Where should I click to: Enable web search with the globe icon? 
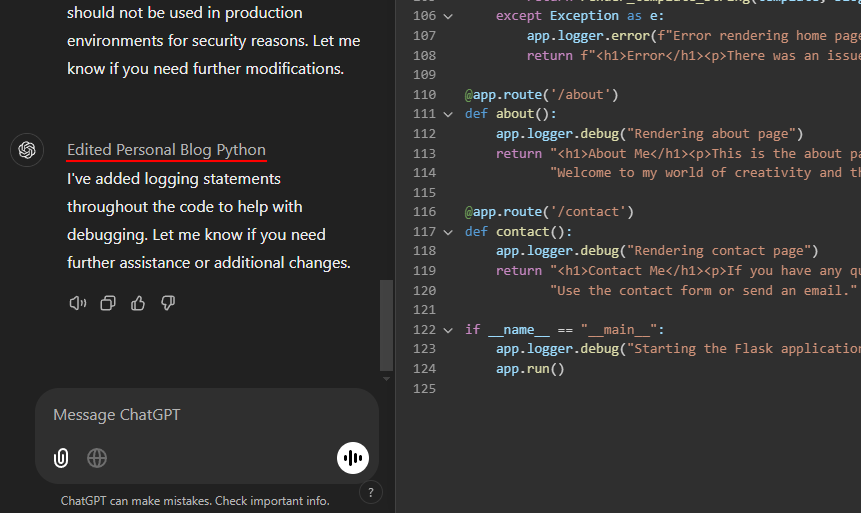[97, 458]
